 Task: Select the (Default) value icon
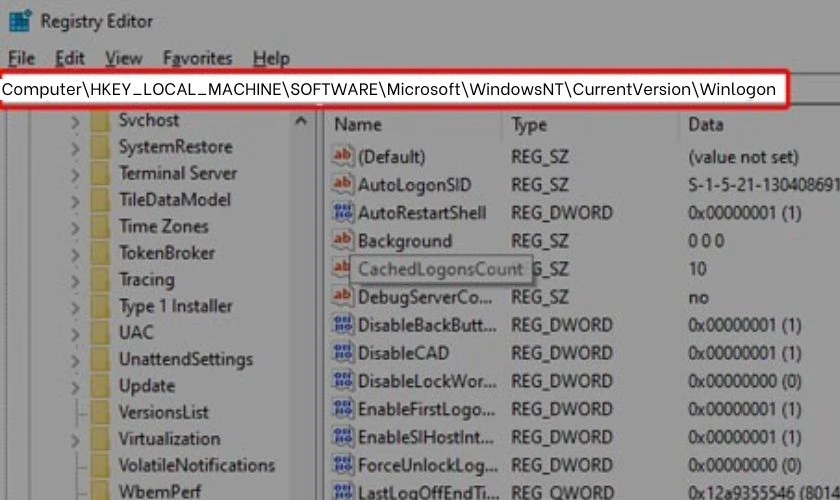(x=343, y=156)
